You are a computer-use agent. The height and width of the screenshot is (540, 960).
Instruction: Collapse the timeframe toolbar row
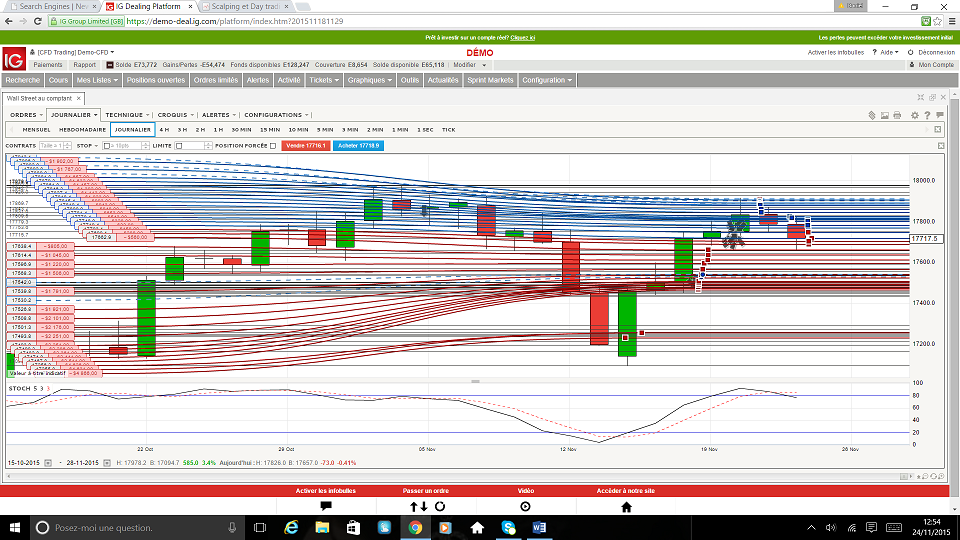pos(937,129)
